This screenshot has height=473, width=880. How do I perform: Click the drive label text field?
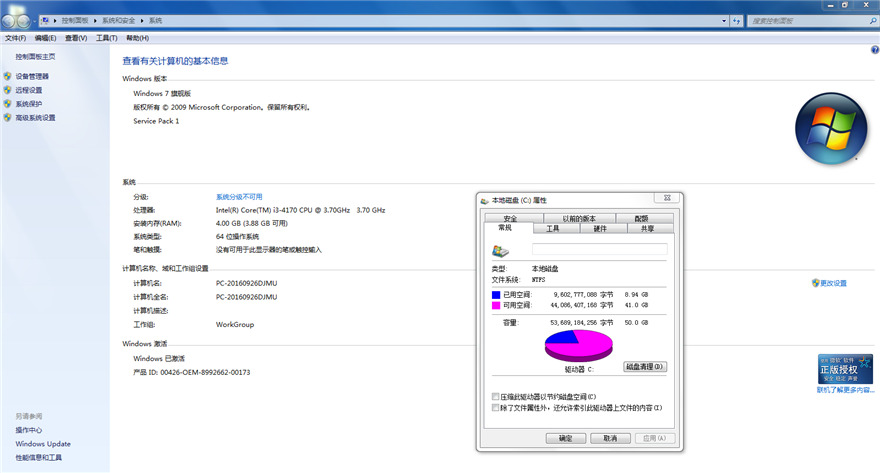pyautogui.click(x=599, y=249)
